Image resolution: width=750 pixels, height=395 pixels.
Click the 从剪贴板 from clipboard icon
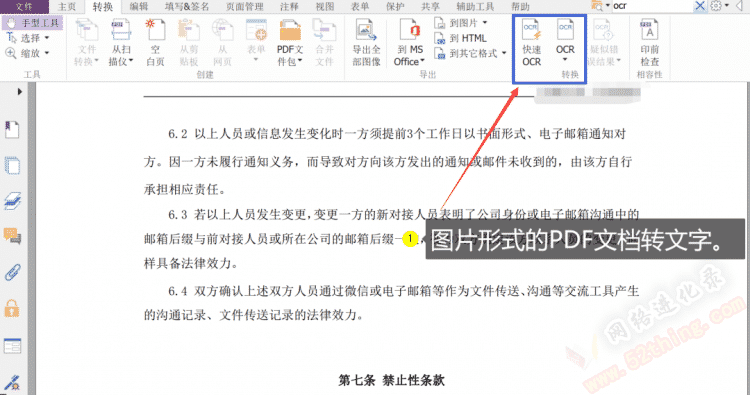tap(189, 30)
